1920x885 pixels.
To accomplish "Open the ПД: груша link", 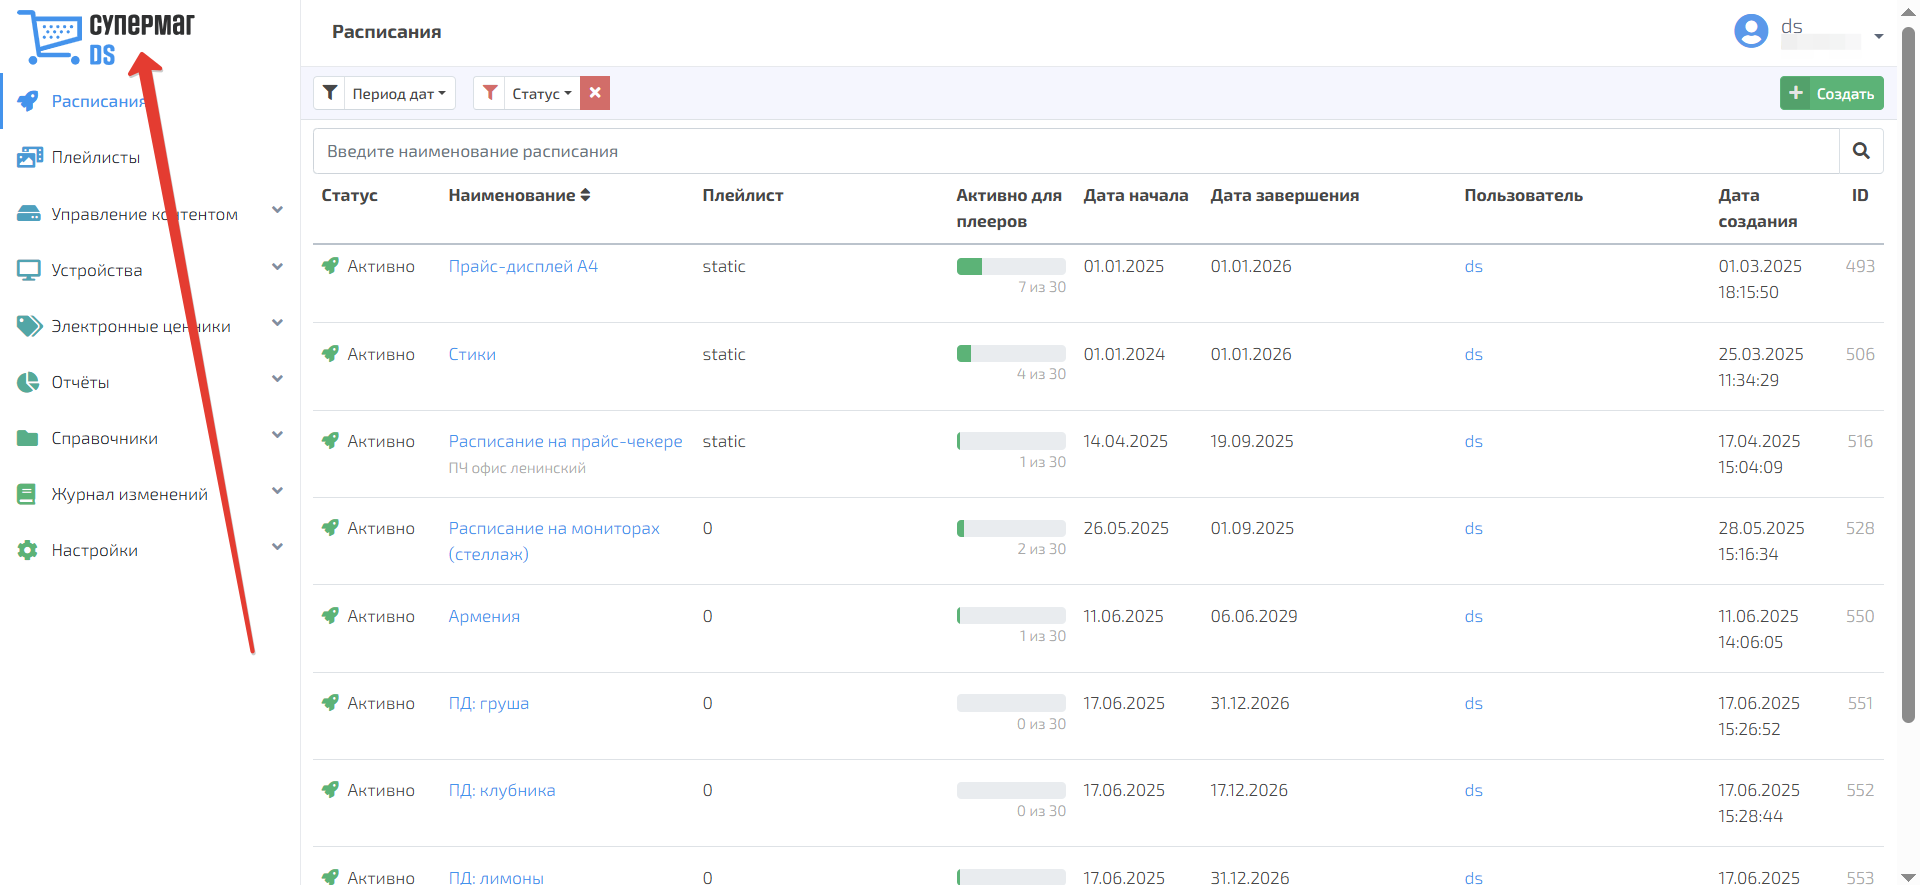I will click(x=489, y=703).
